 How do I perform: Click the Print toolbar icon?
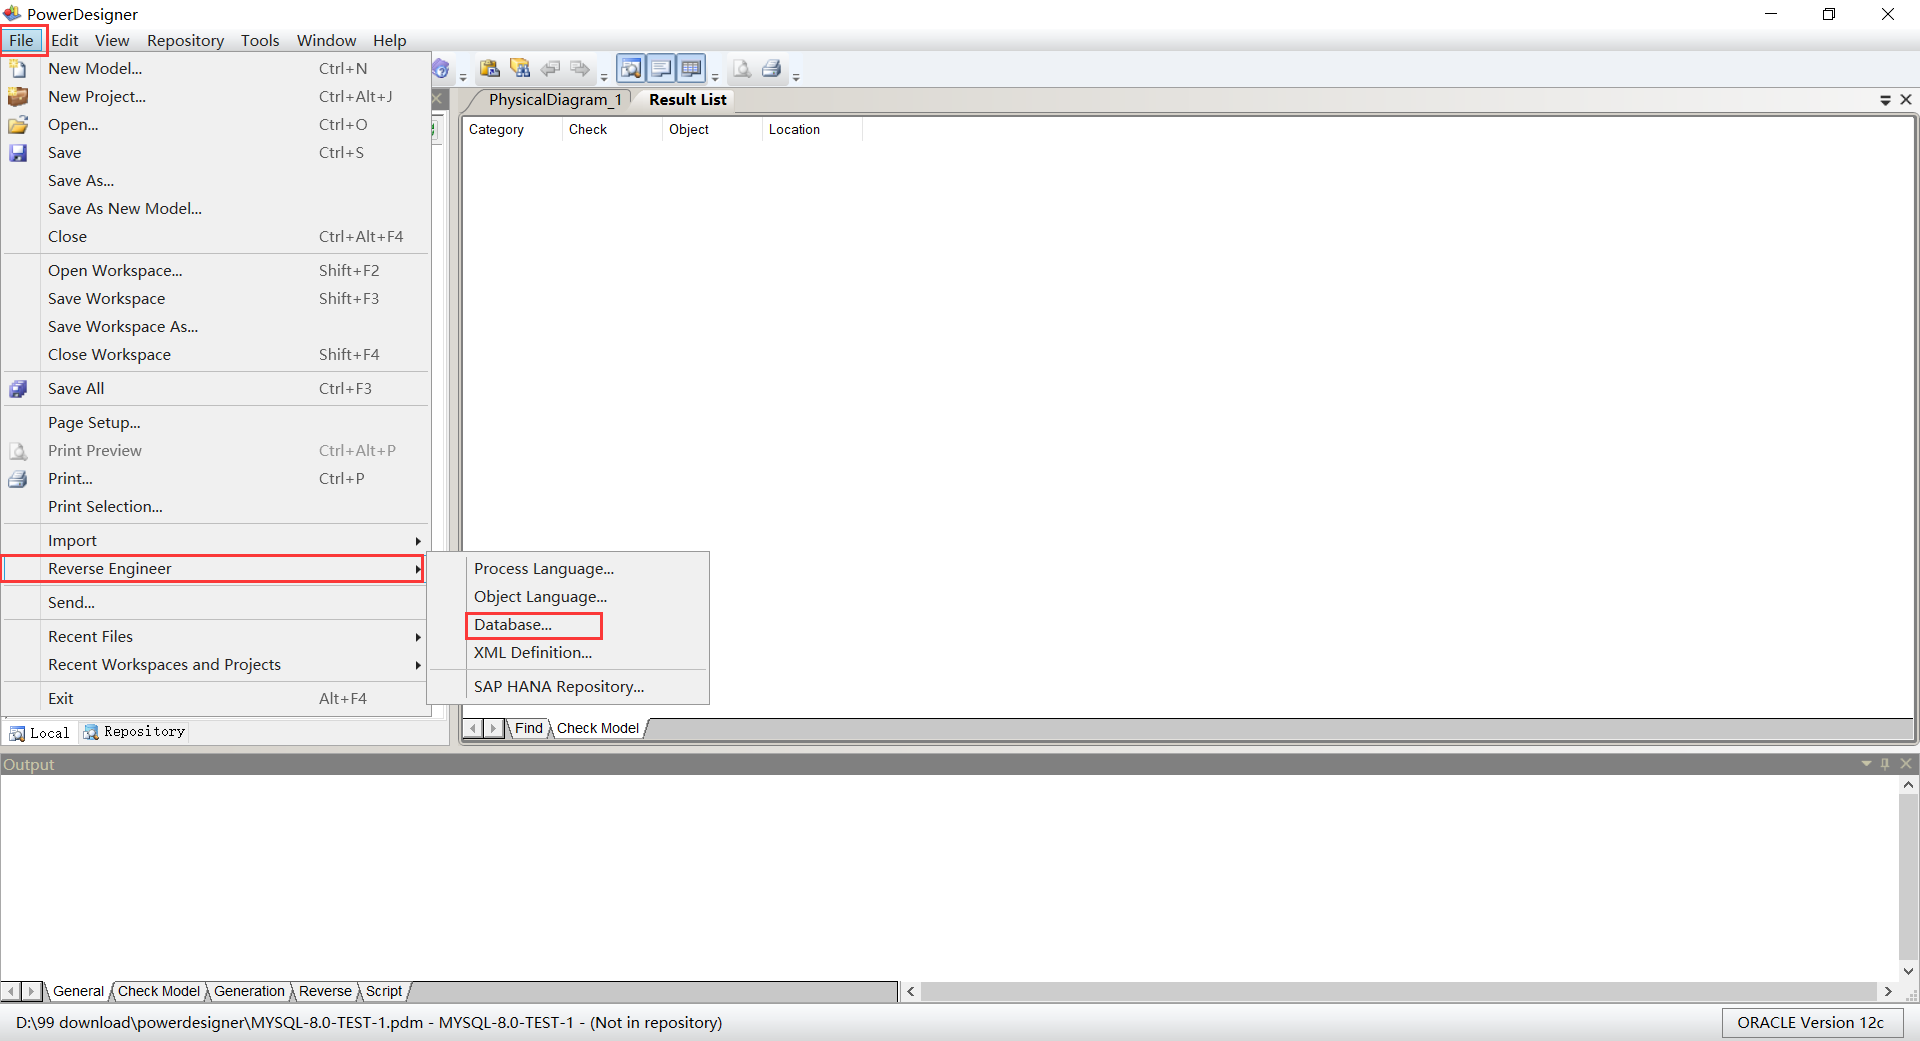pyautogui.click(x=772, y=68)
